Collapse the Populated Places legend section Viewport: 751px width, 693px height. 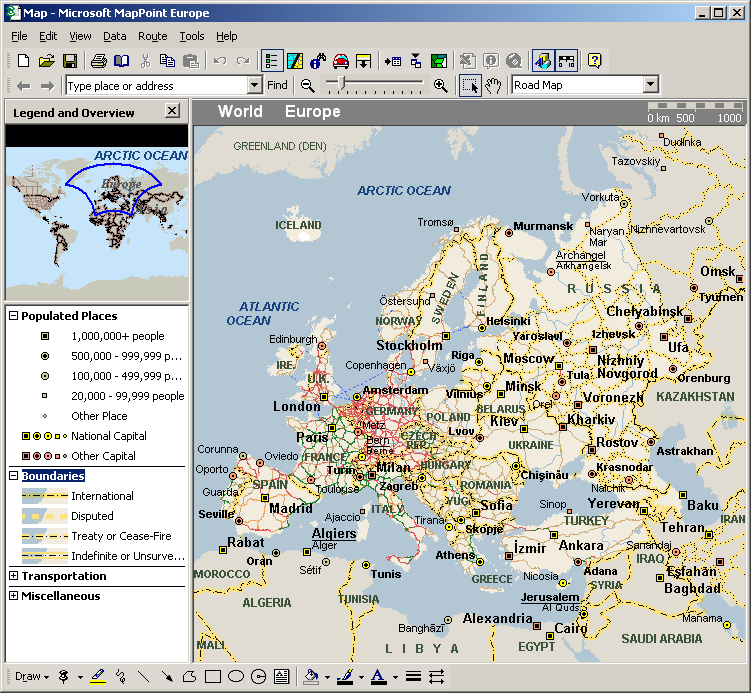click(x=13, y=316)
